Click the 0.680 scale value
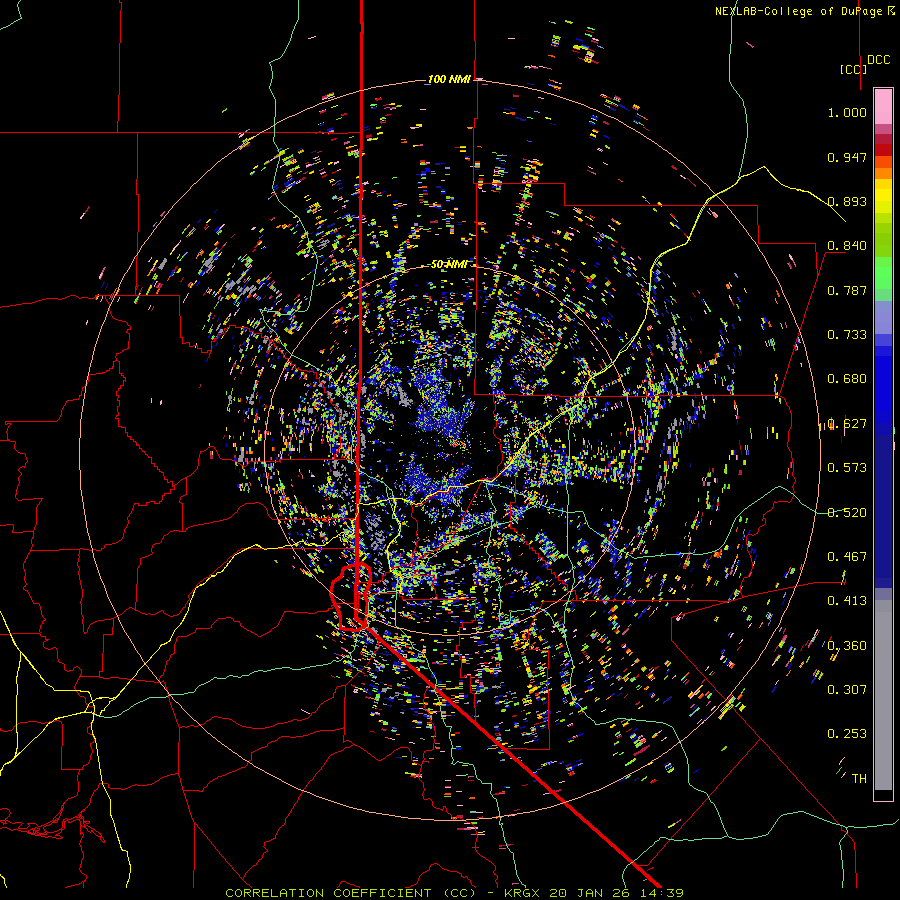 (847, 379)
